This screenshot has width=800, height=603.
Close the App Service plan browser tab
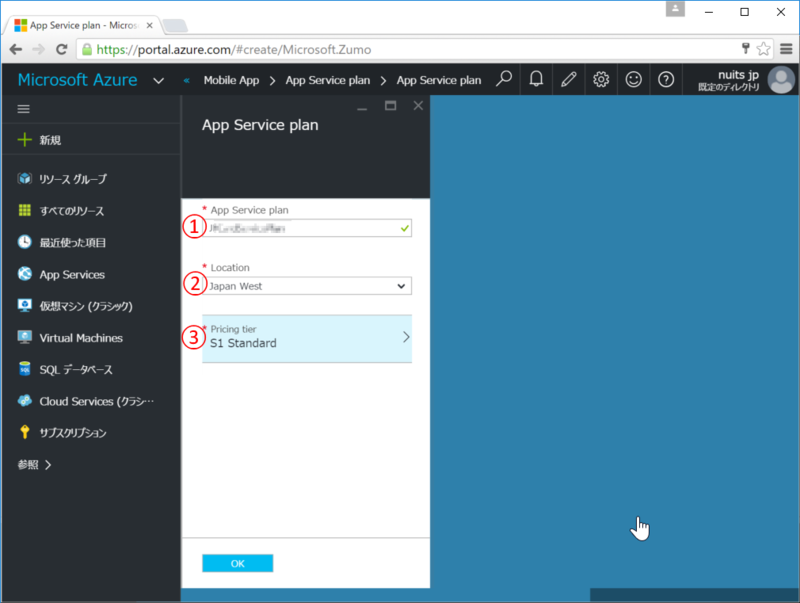coord(149,25)
